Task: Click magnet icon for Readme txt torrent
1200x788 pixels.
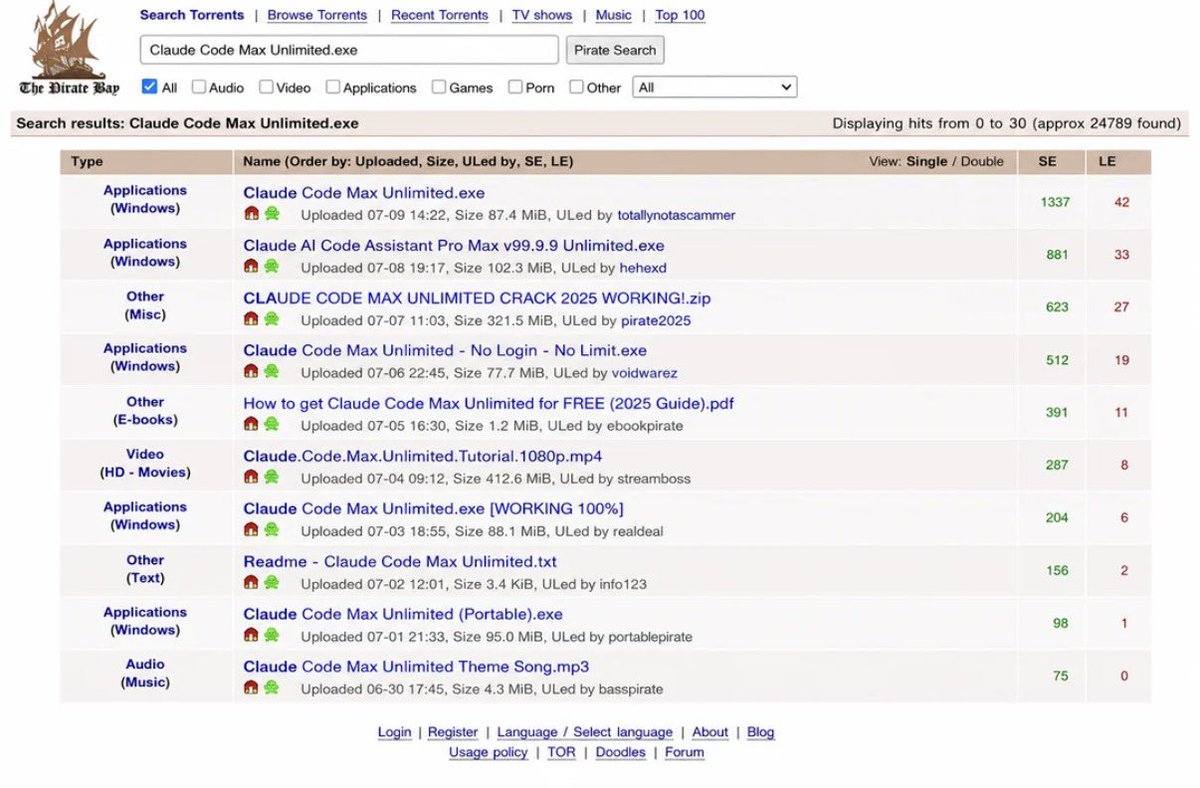Action: click(x=251, y=583)
